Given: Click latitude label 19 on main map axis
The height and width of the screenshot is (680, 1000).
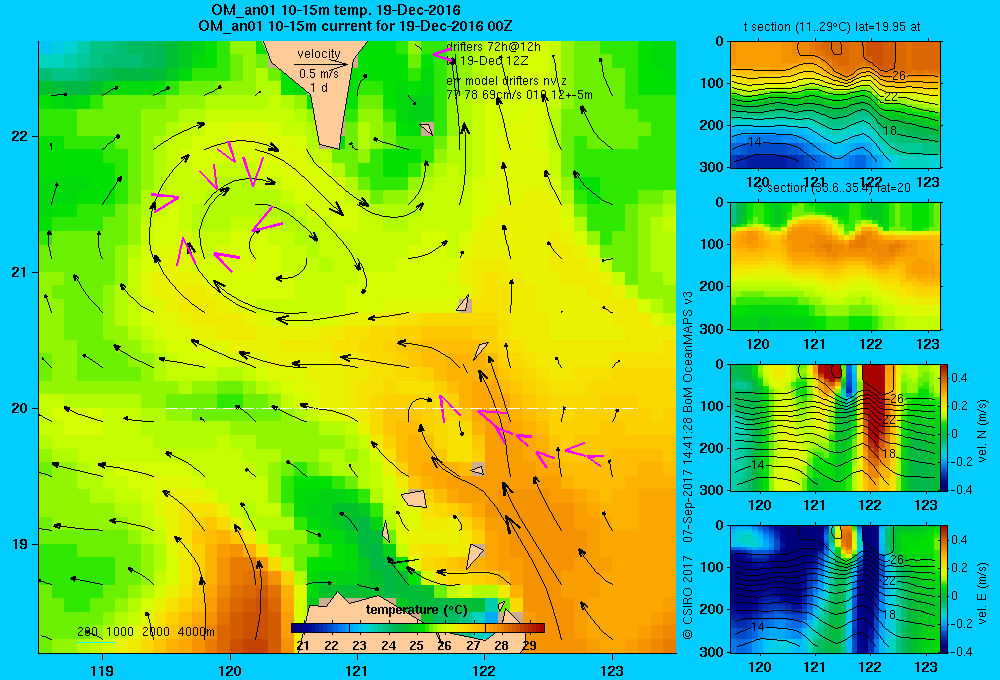Looking at the screenshot, I should tap(19, 544).
